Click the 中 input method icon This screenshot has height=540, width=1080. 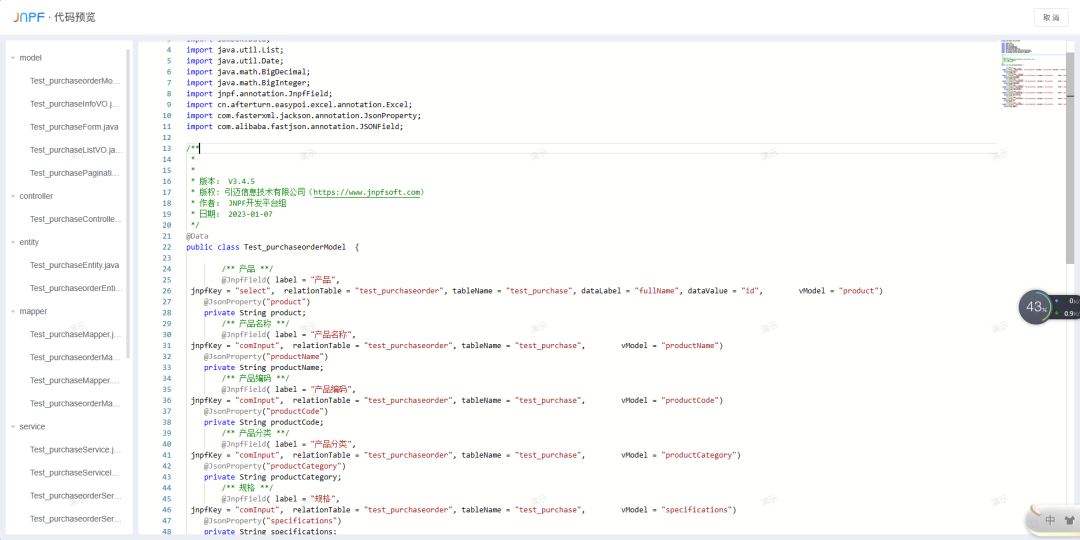[1050, 520]
